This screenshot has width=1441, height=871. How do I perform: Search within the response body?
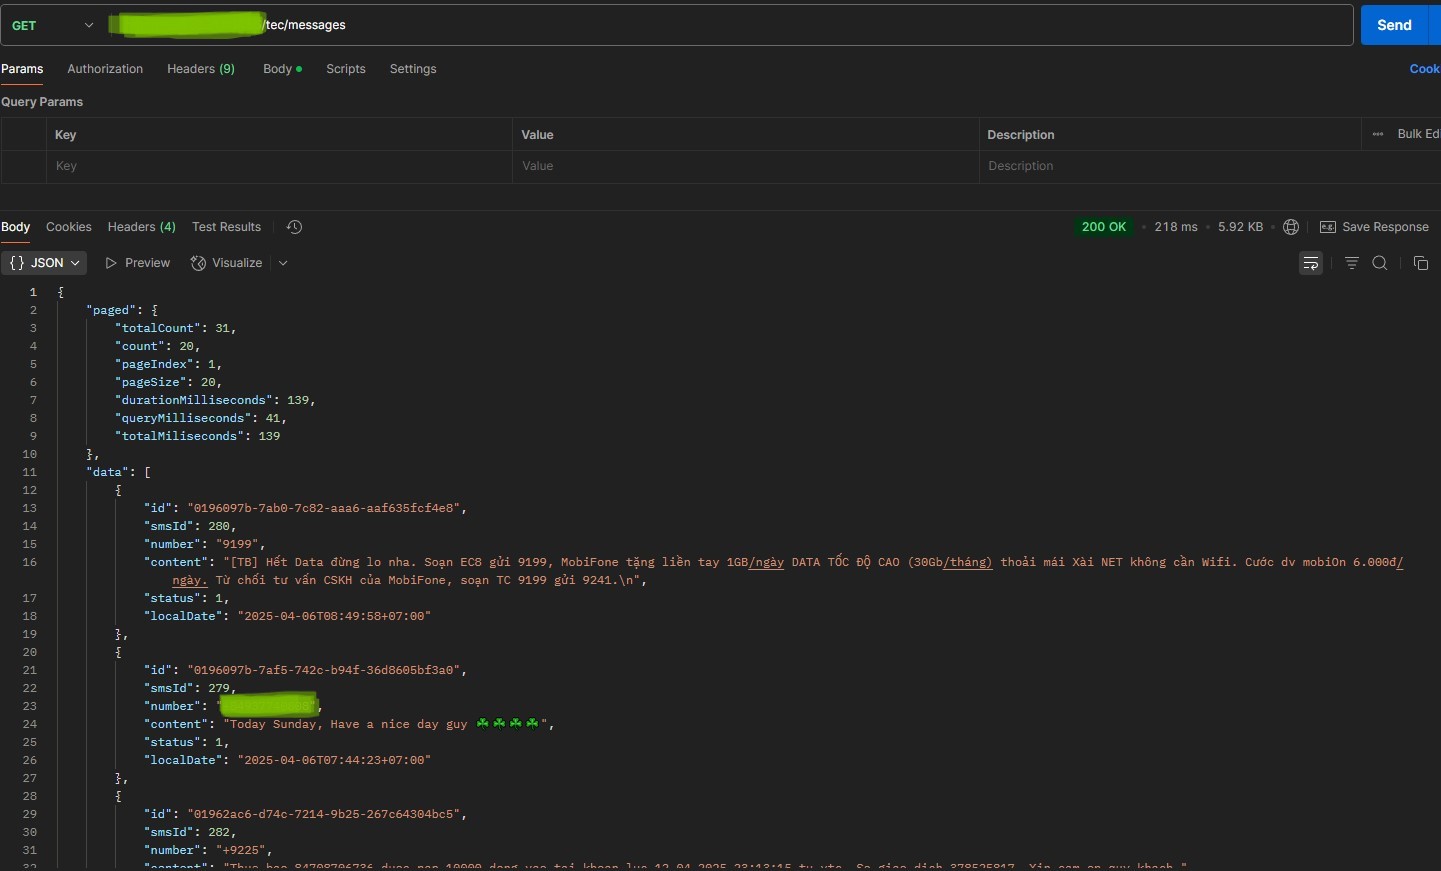[1380, 263]
